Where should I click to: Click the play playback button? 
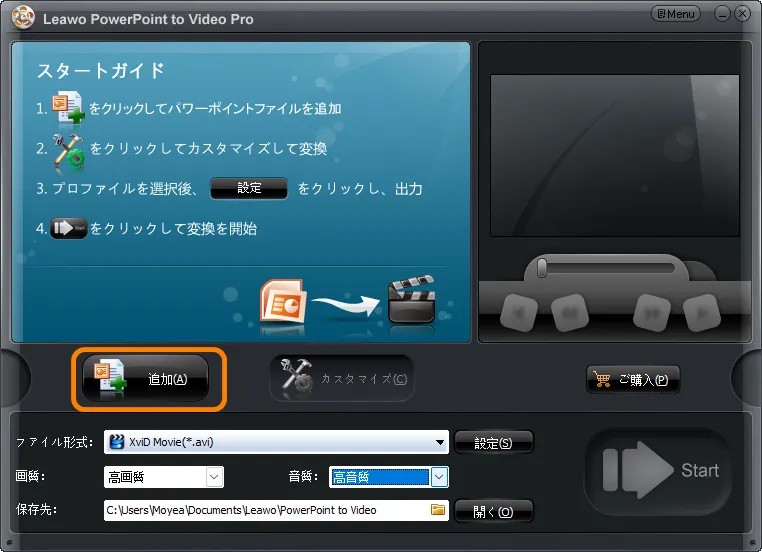coord(702,312)
